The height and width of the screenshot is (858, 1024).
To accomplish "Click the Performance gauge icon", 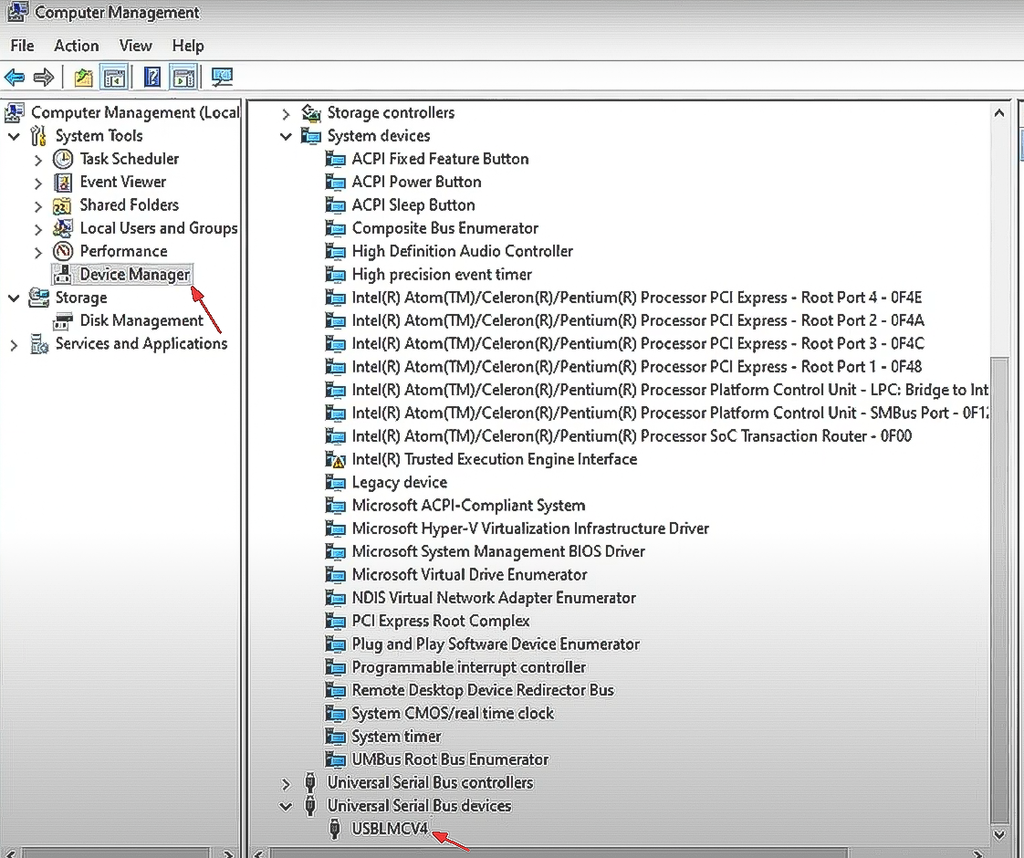I will 63,251.
